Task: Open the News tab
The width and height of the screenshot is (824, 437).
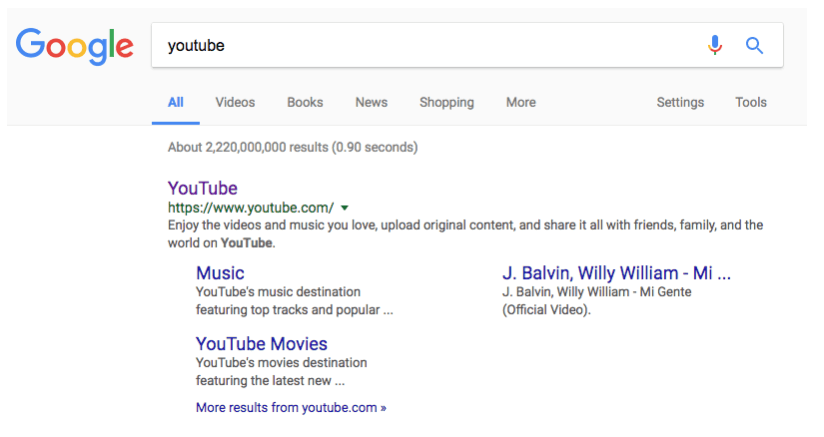Action: [x=371, y=102]
